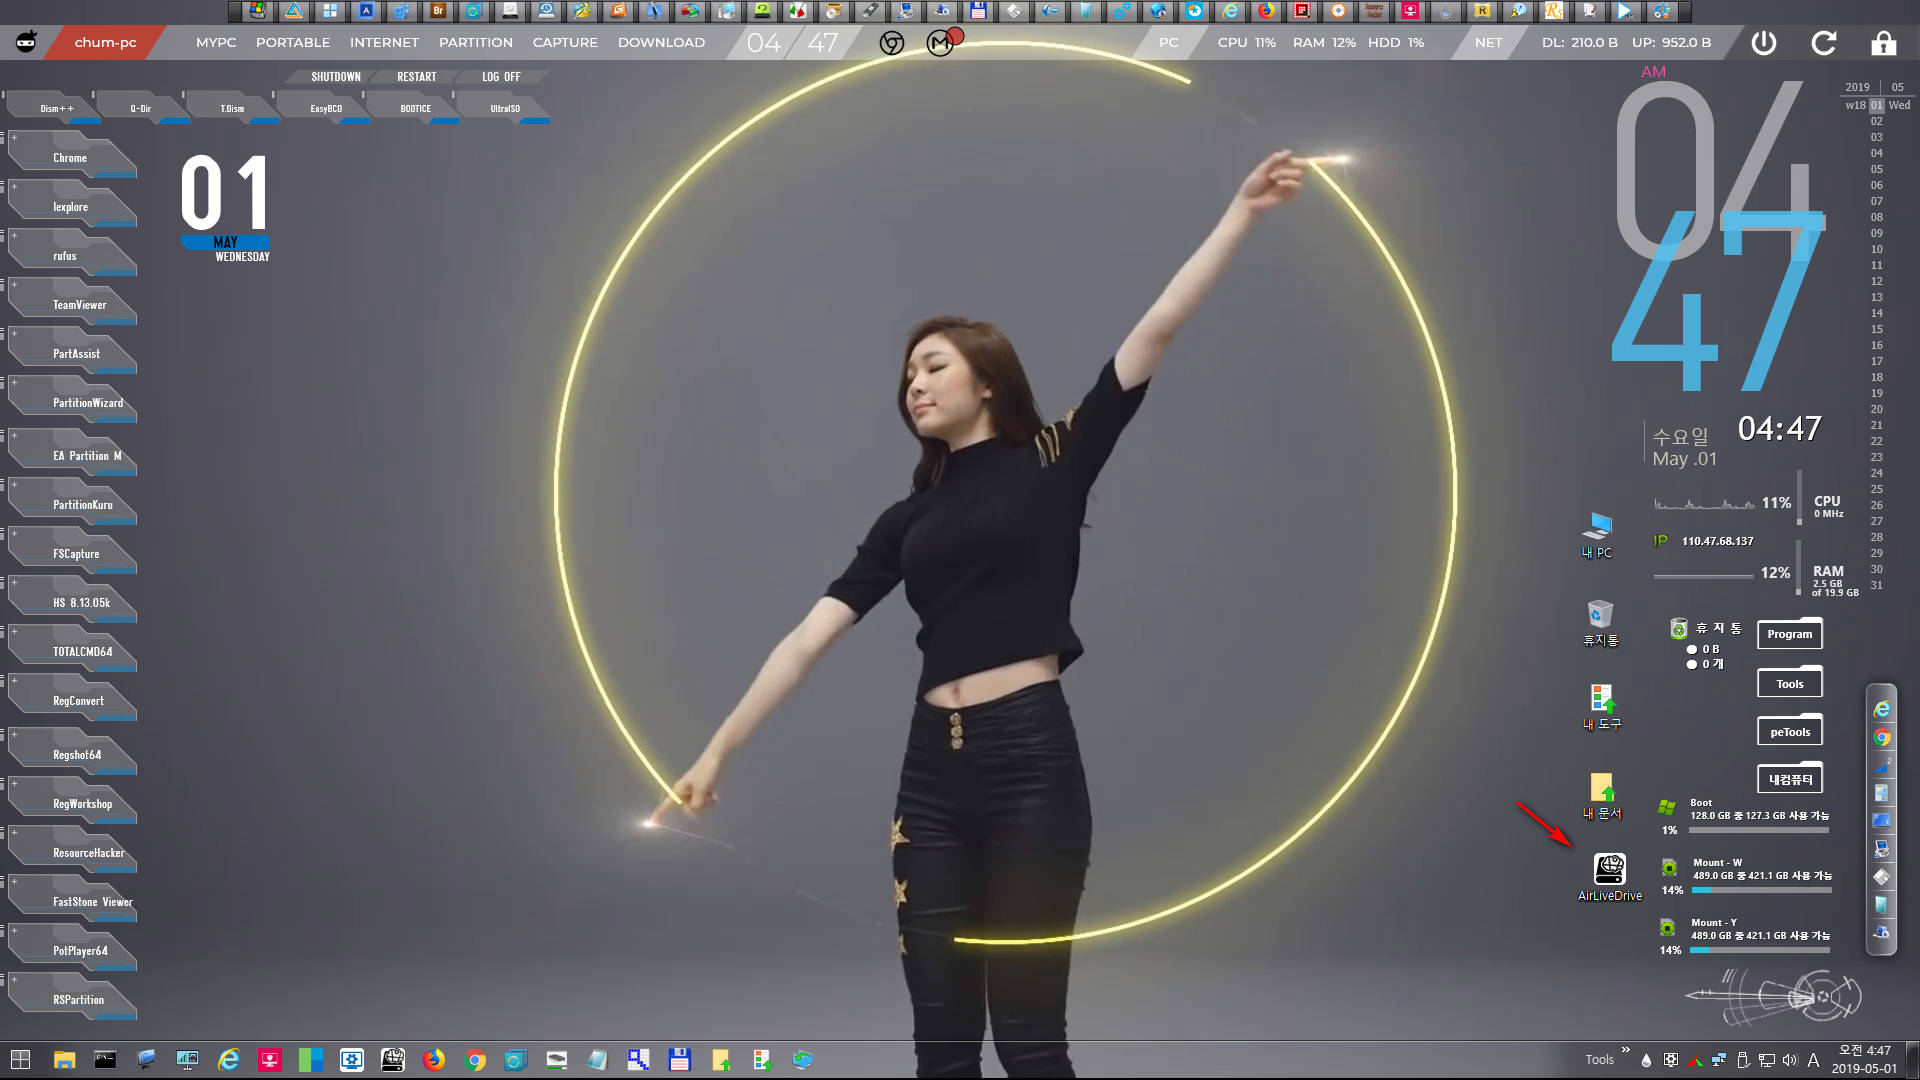1920x1080 pixels.
Task: Open the Program folder button
Action: (x=1789, y=634)
